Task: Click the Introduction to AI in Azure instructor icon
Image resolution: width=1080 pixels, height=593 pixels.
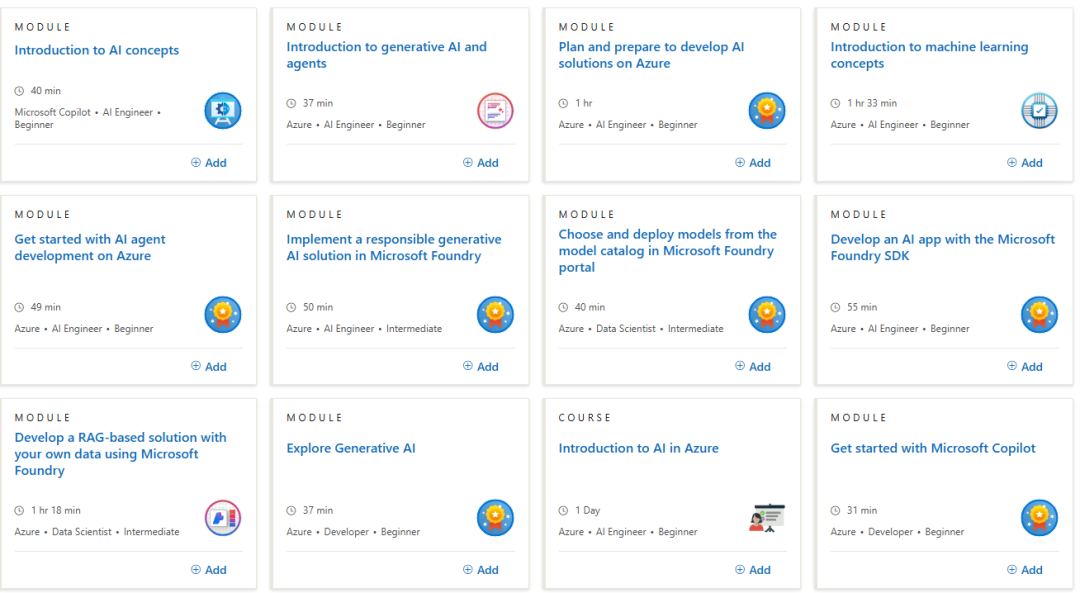Action: click(767, 518)
